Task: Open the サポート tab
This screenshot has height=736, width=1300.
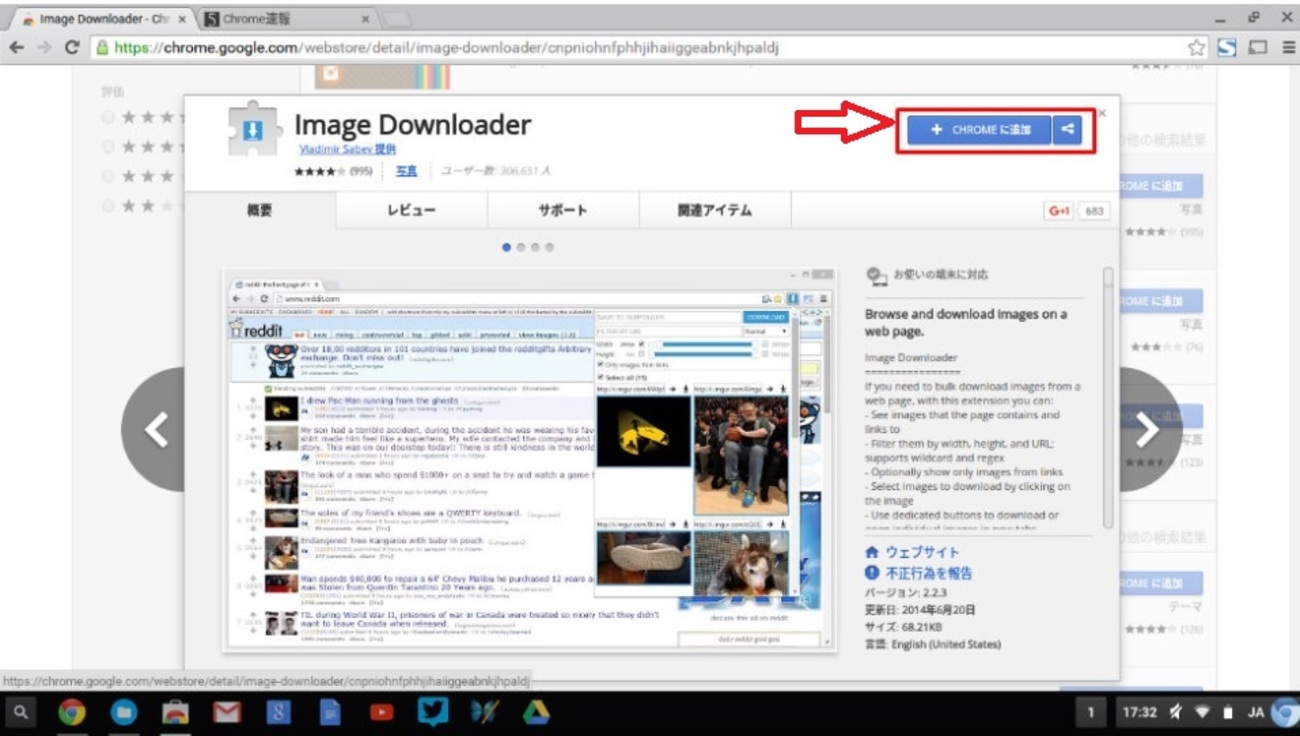Action: (x=563, y=211)
